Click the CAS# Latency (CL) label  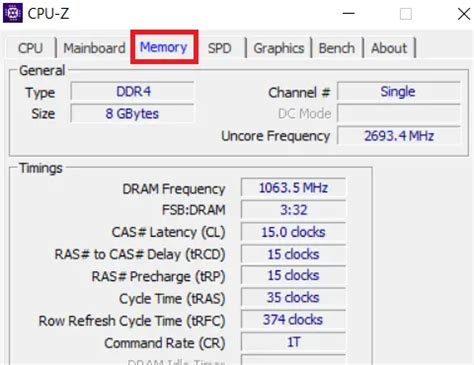pos(168,232)
